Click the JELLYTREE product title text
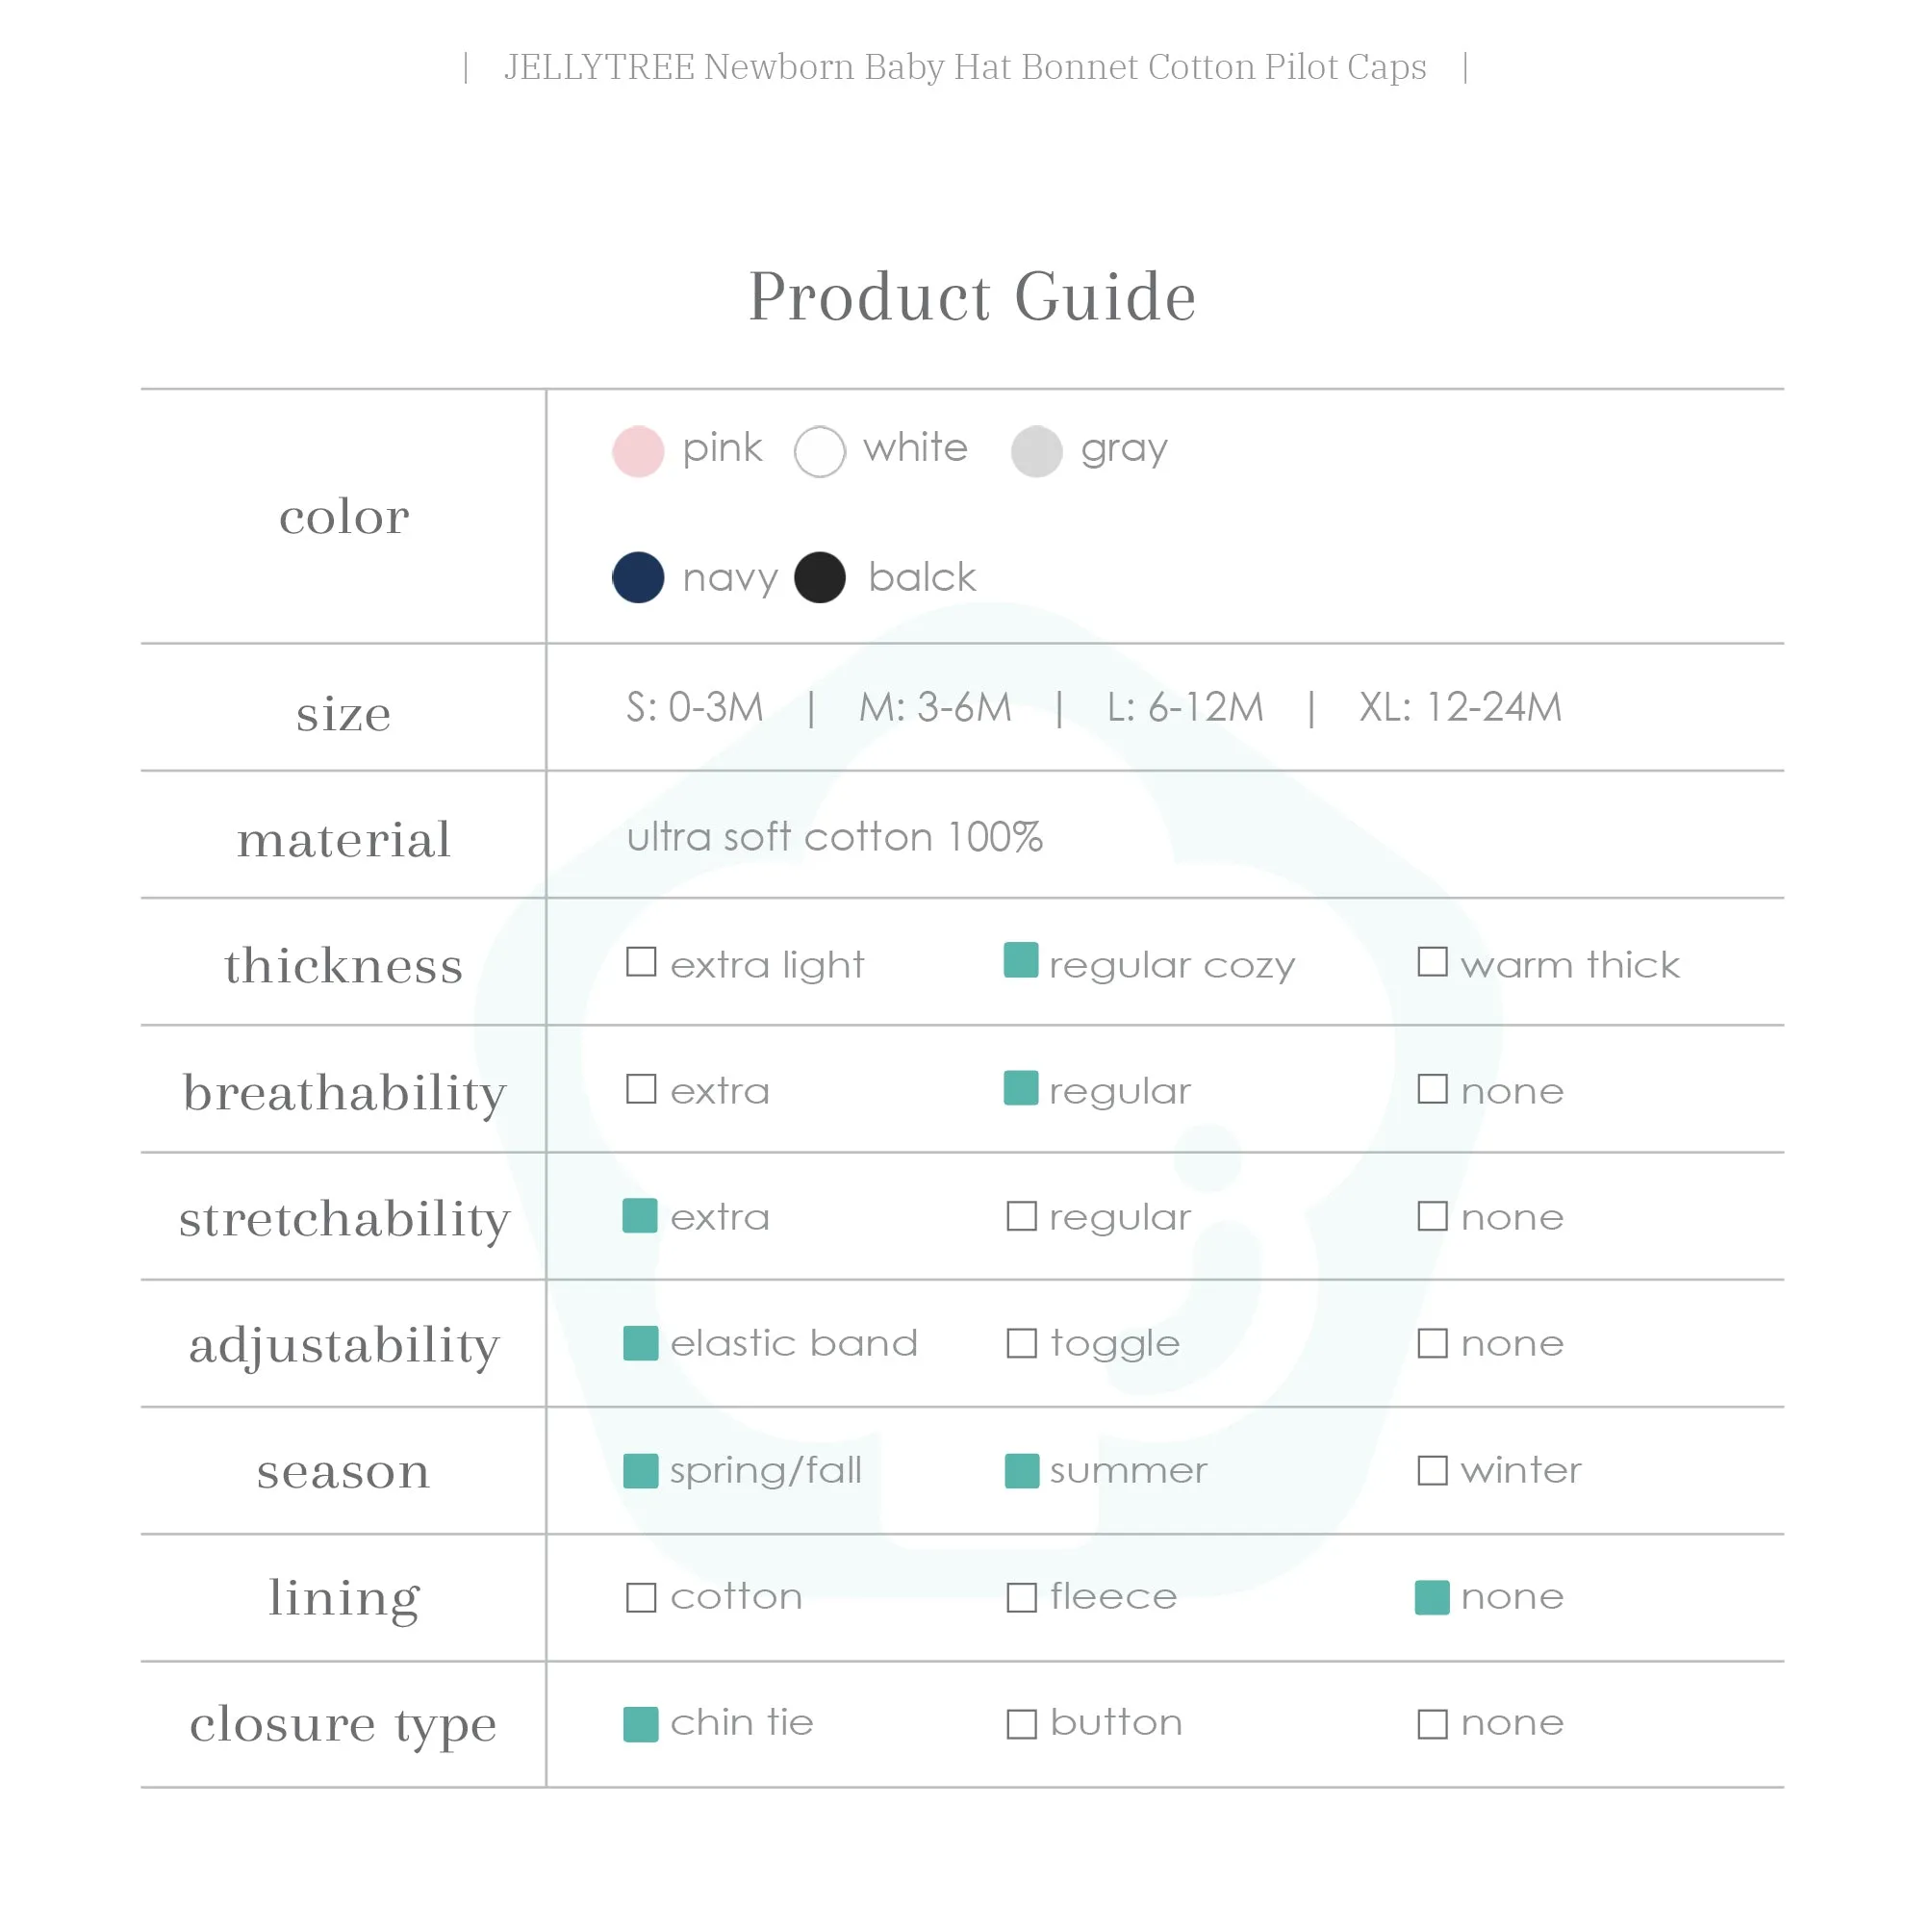This screenshot has height=1932, width=1932. tap(965, 67)
